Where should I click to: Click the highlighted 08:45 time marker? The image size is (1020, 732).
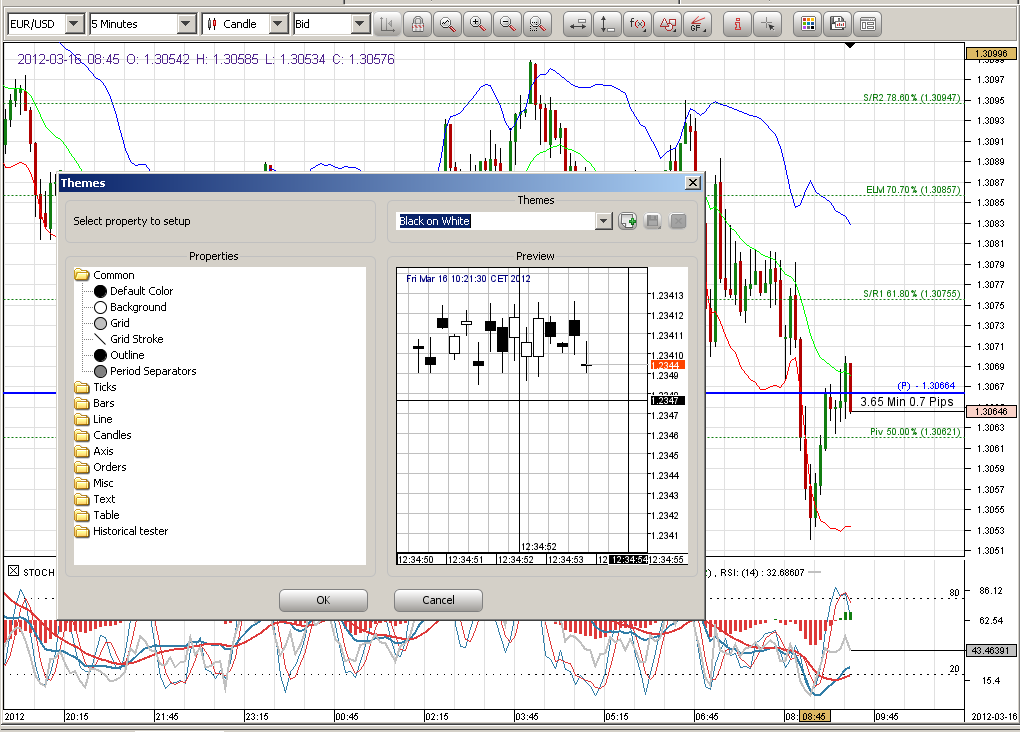[x=814, y=716]
